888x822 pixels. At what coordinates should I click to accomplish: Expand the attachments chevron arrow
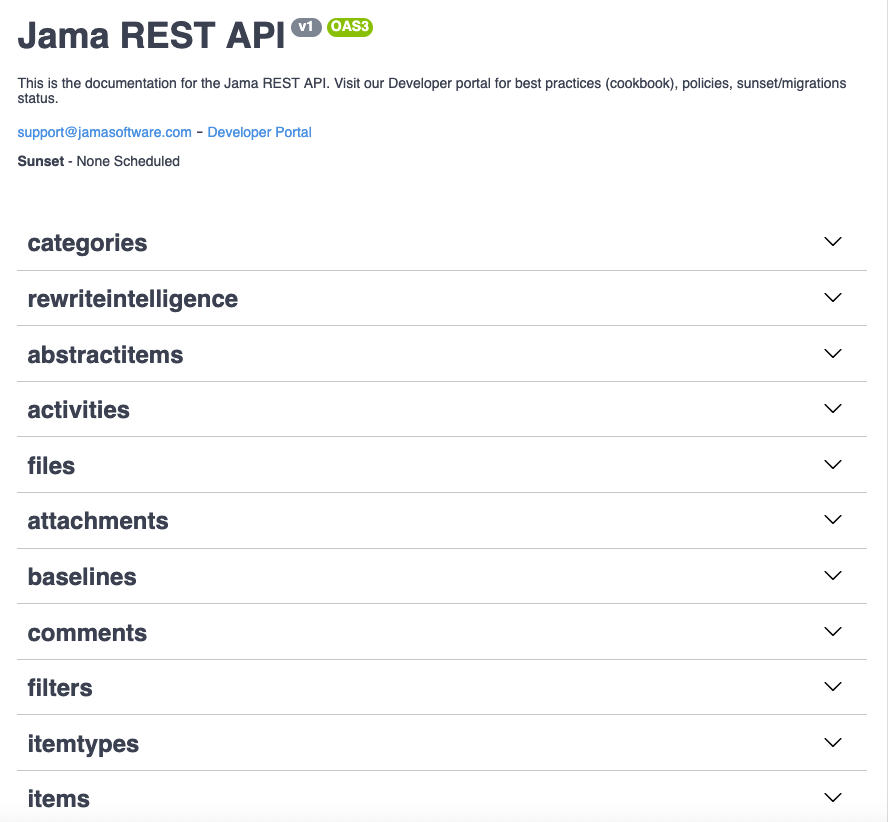(x=832, y=520)
